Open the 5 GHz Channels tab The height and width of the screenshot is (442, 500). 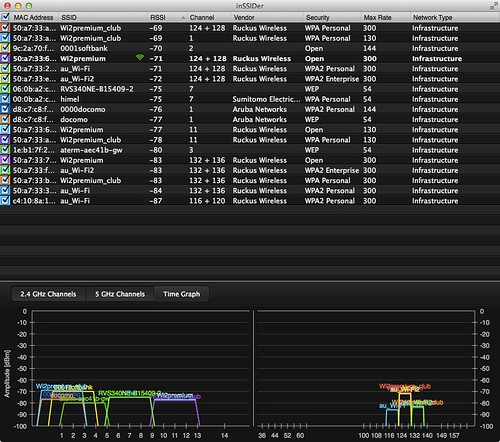pyautogui.click(x=120, y=294)
